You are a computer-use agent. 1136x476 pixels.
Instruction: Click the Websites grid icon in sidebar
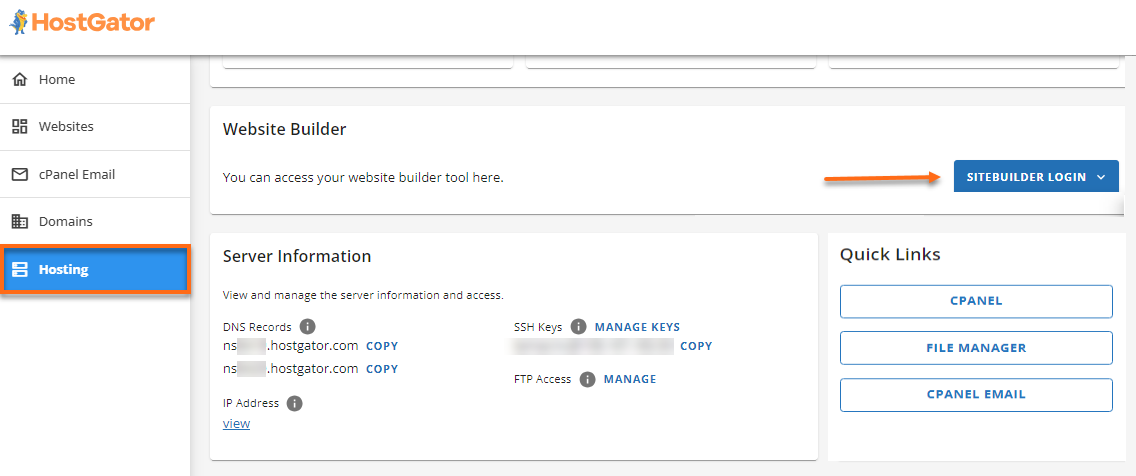pos(19,127)
